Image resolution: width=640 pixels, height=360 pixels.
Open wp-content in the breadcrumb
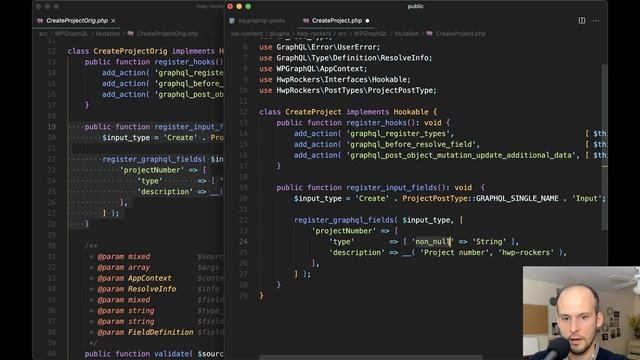tap(247, 33)
